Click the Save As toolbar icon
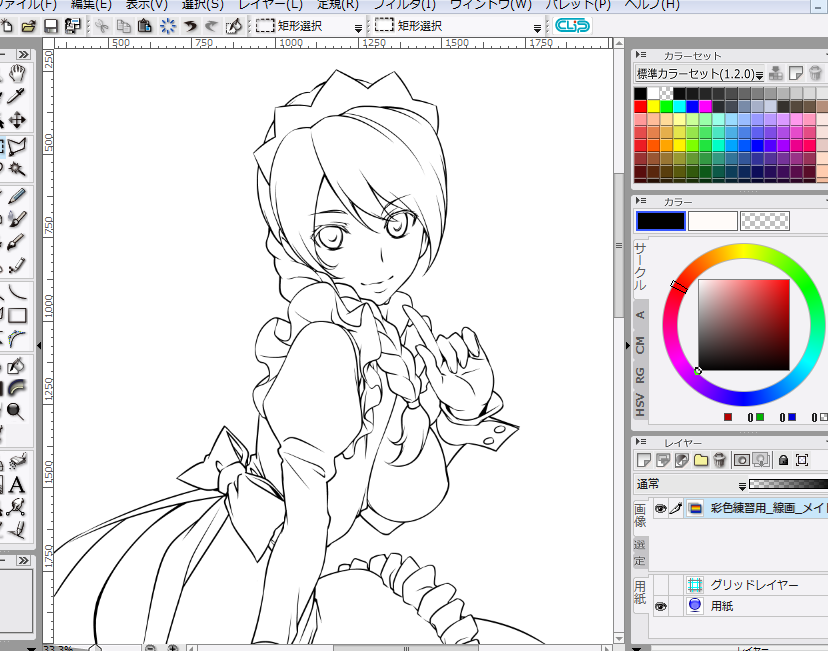The height and width of the screenshot is (651, 828). [72, 26]
